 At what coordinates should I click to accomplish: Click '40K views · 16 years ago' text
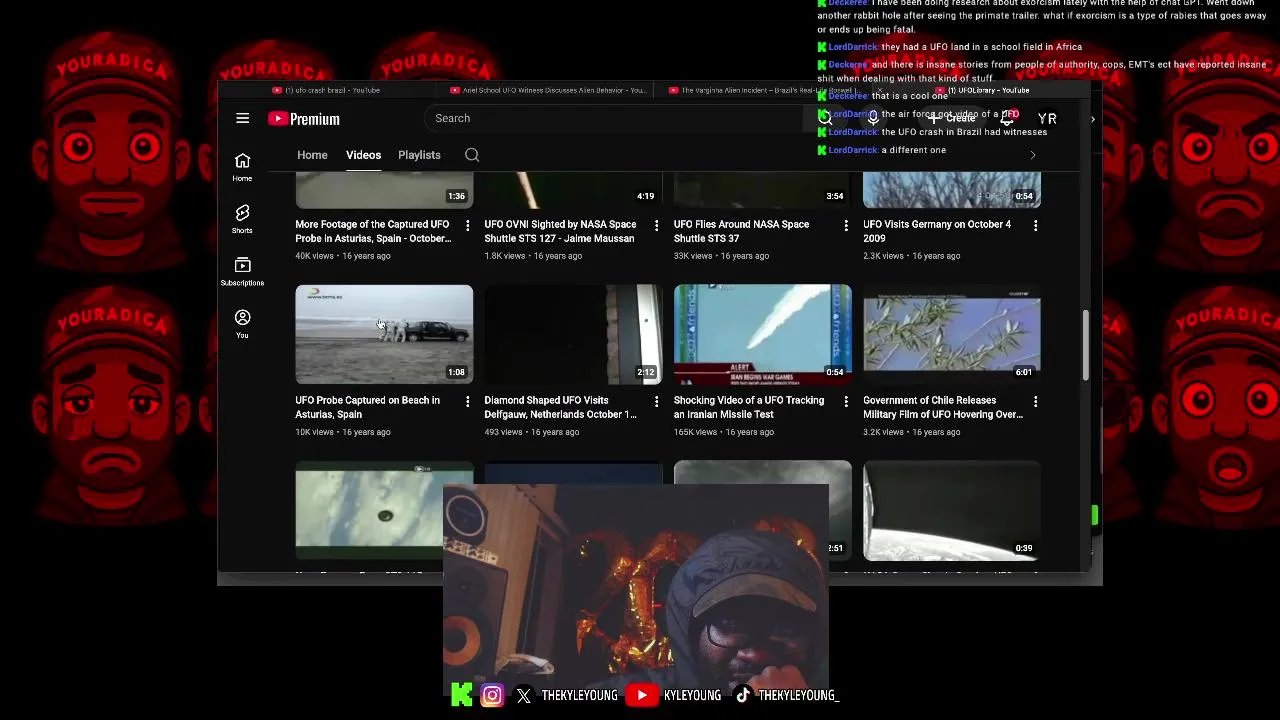click(x=343, y=256)
